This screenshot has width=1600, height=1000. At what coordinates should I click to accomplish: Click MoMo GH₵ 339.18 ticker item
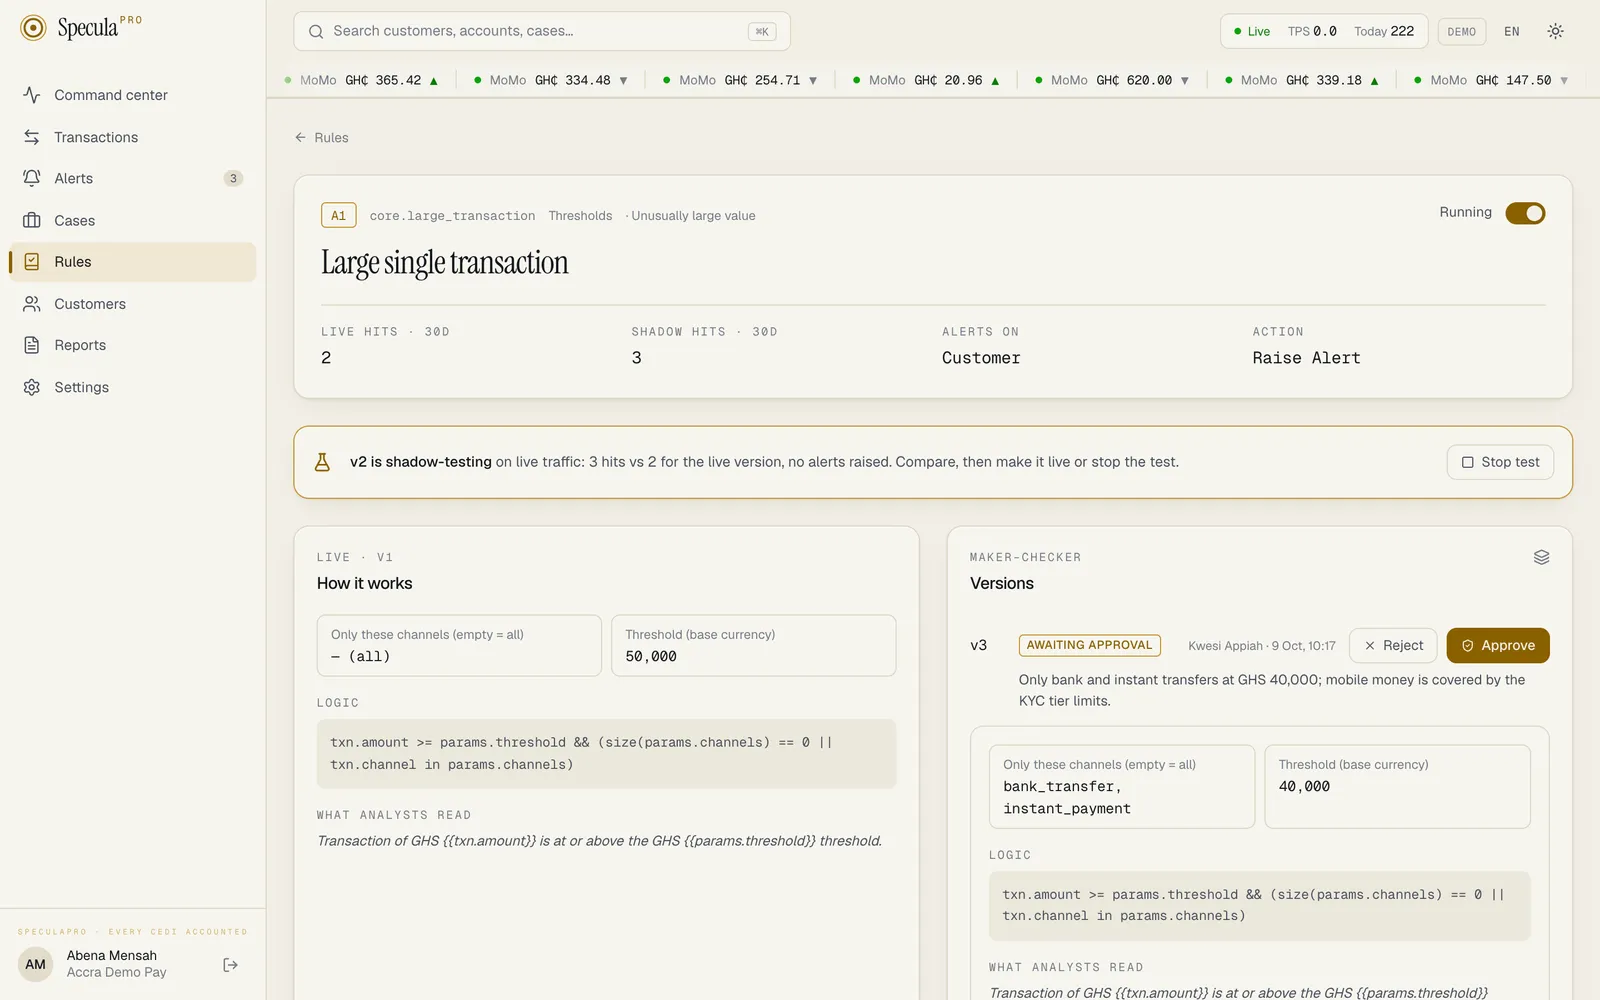point(1302,80)
